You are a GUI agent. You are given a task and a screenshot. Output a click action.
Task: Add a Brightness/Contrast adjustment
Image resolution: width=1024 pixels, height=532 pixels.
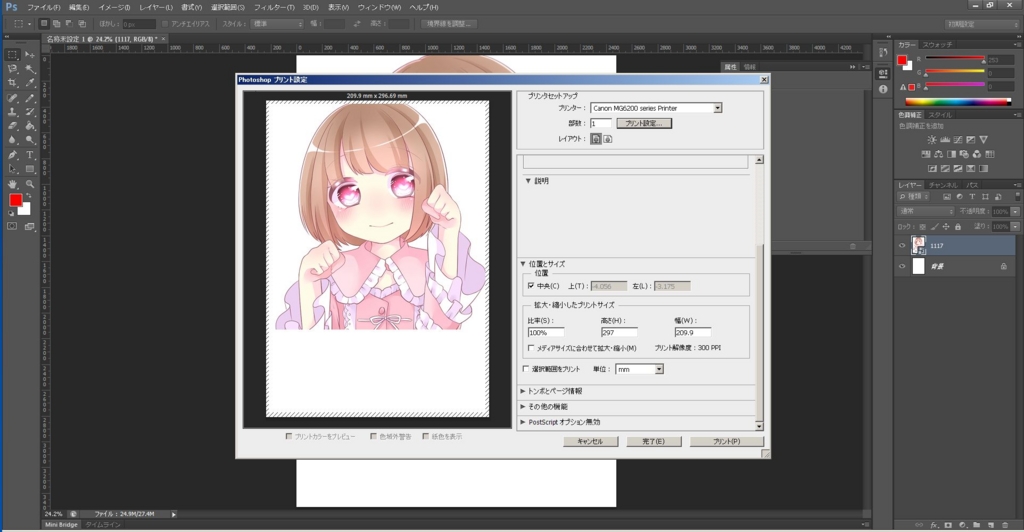[931, 140]
